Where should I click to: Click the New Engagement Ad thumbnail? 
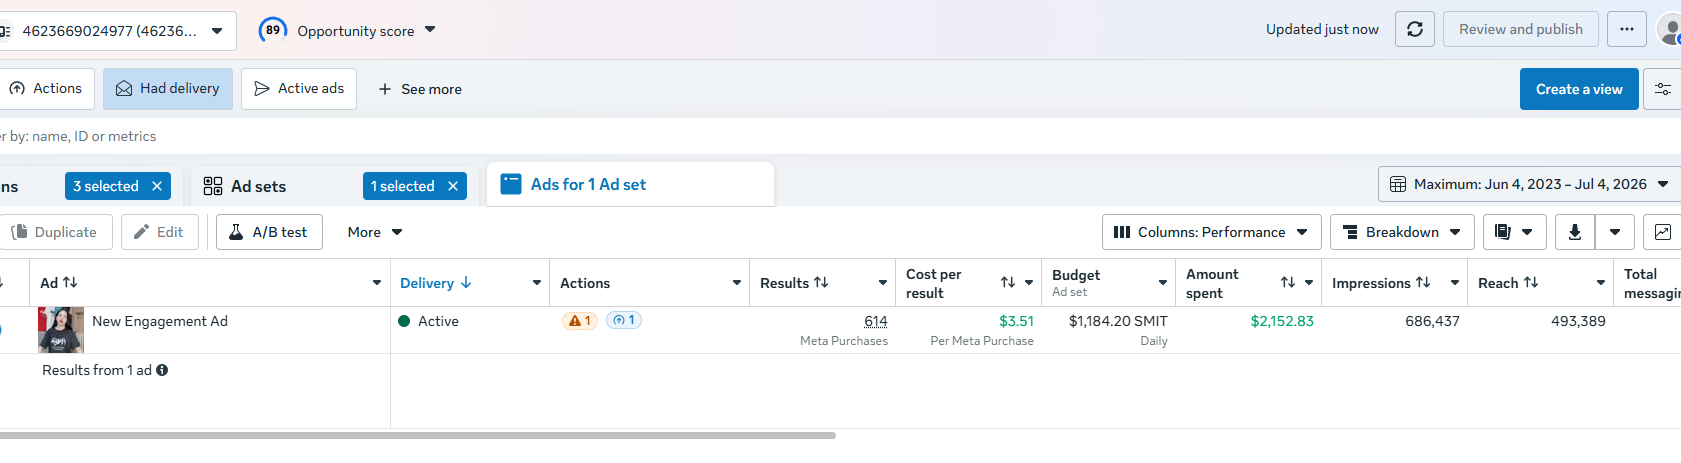pyautogui.click(x=61, y=330)
